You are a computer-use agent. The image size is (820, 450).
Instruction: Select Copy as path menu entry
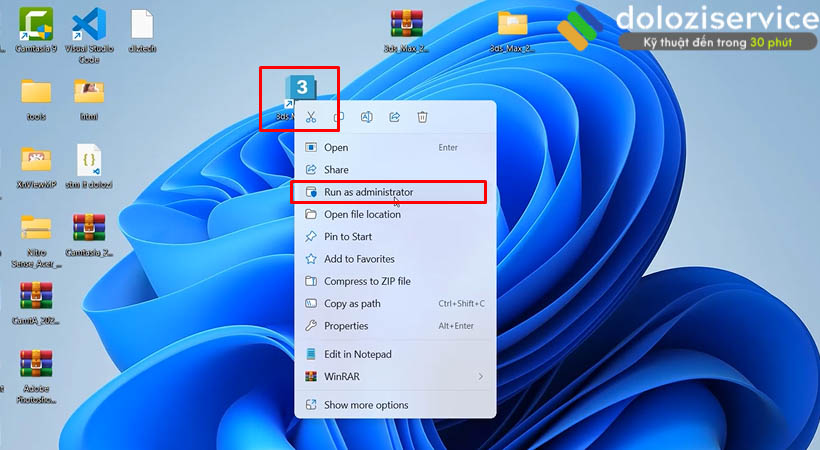[352, 304]
